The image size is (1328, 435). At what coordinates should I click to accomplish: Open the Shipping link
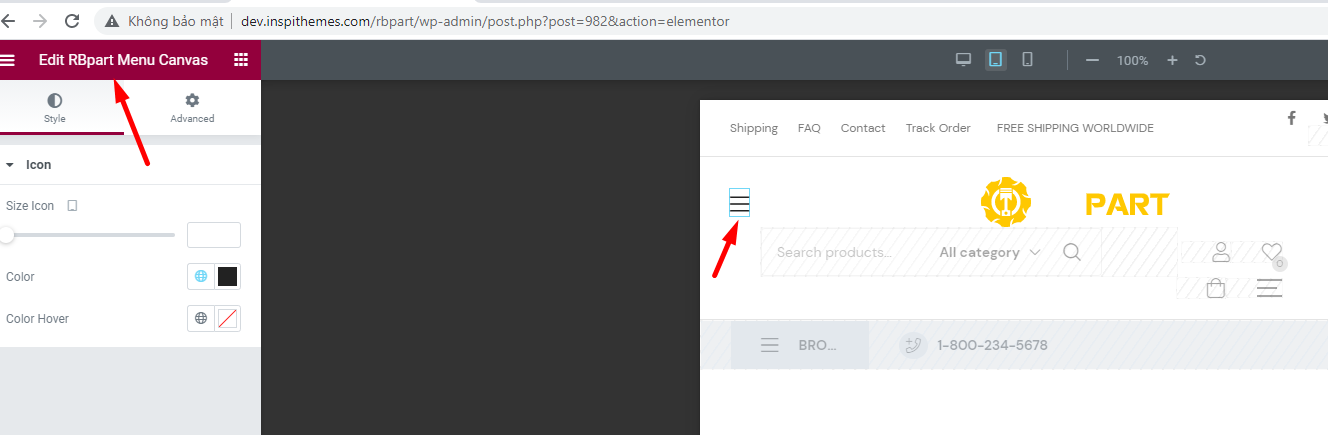[754, 128]
